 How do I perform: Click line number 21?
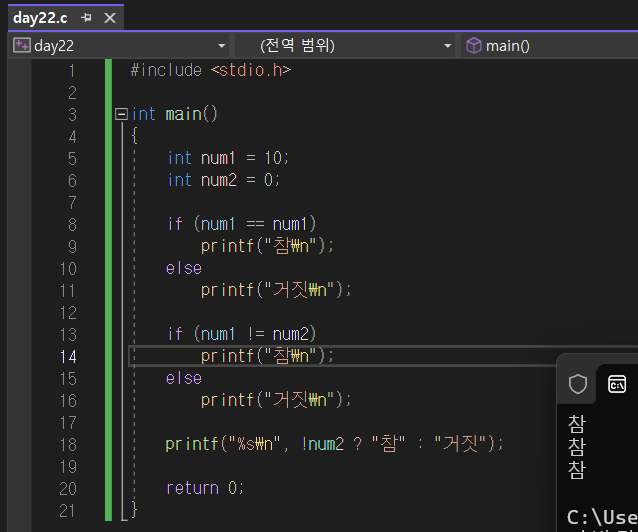coord(67,511)
